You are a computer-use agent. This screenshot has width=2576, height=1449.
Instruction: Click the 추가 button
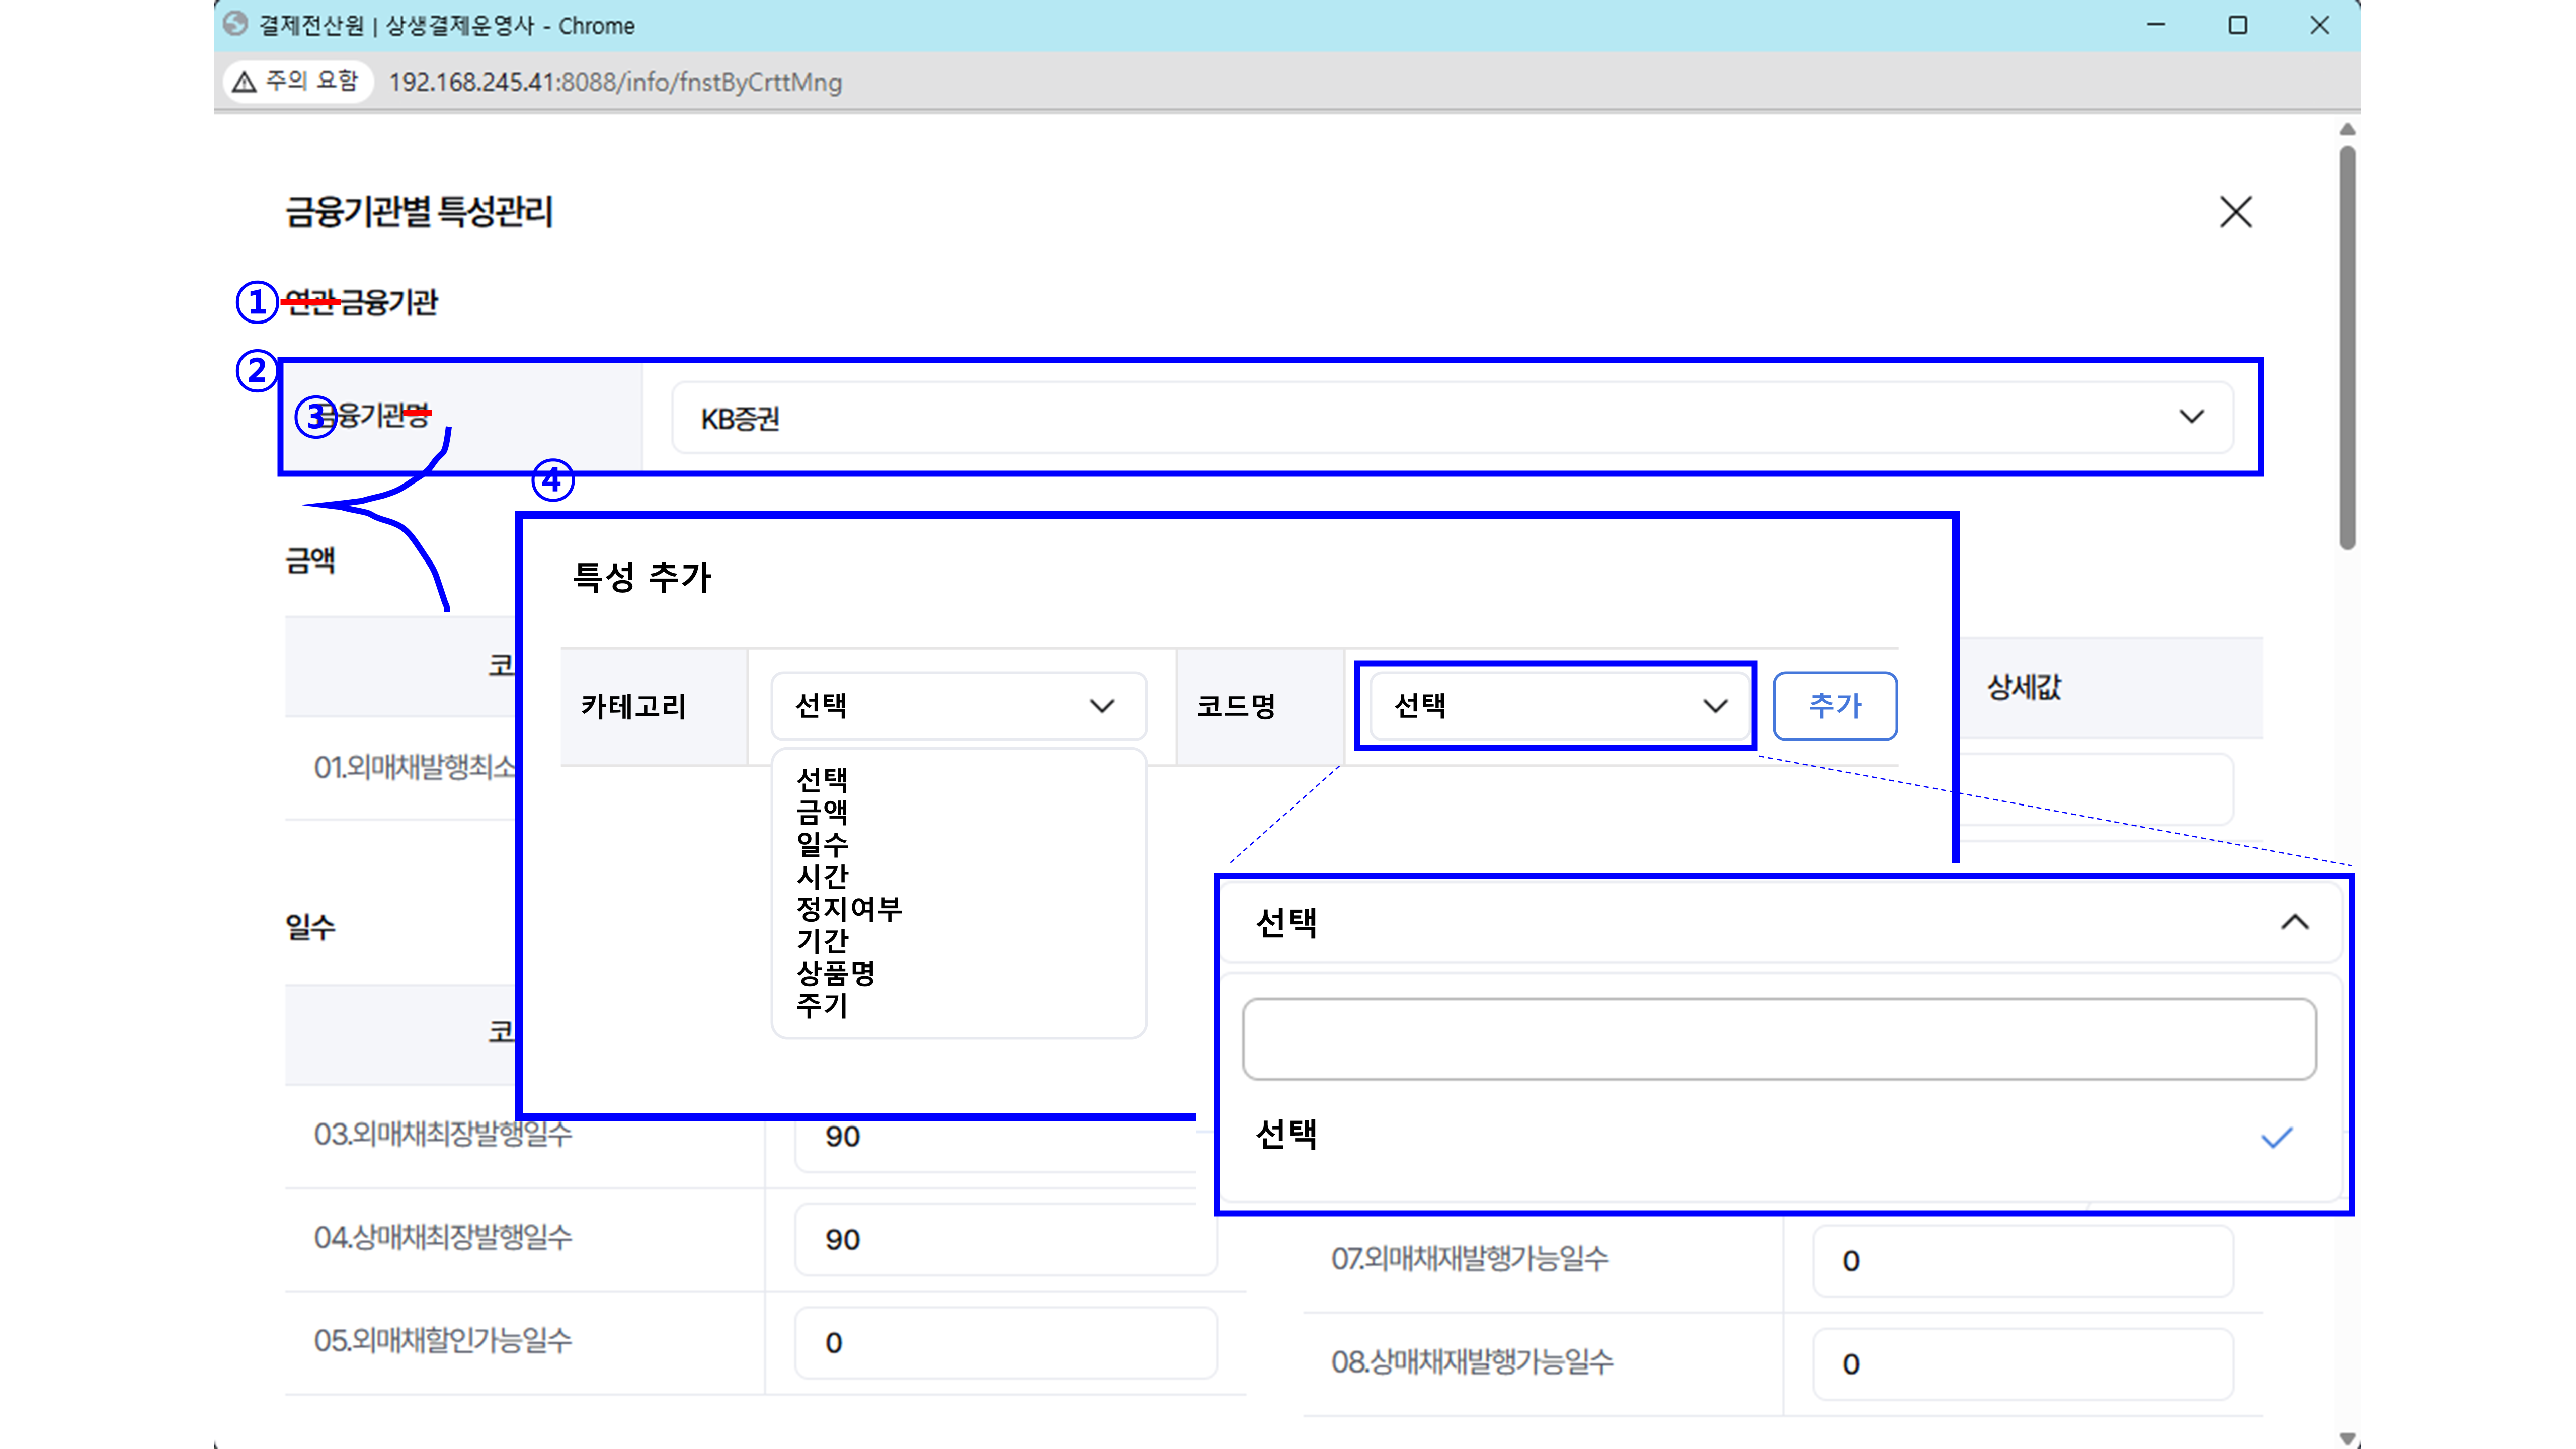tap(1835, 706)
